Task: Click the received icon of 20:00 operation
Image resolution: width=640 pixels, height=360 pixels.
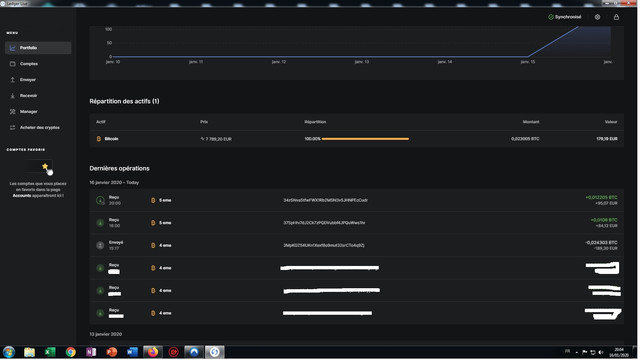Action: tap(100, 200)
